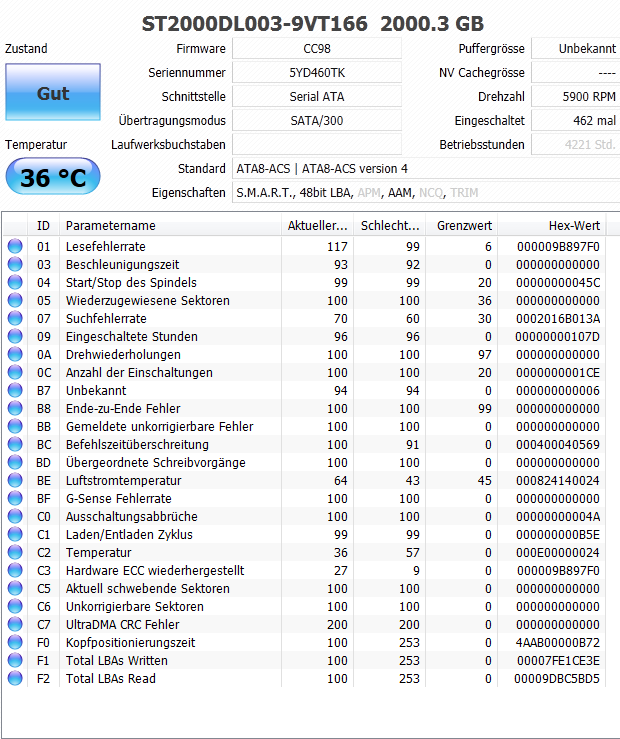Click status orb for Luftstromtemperatur row

[x=15, y=480]
